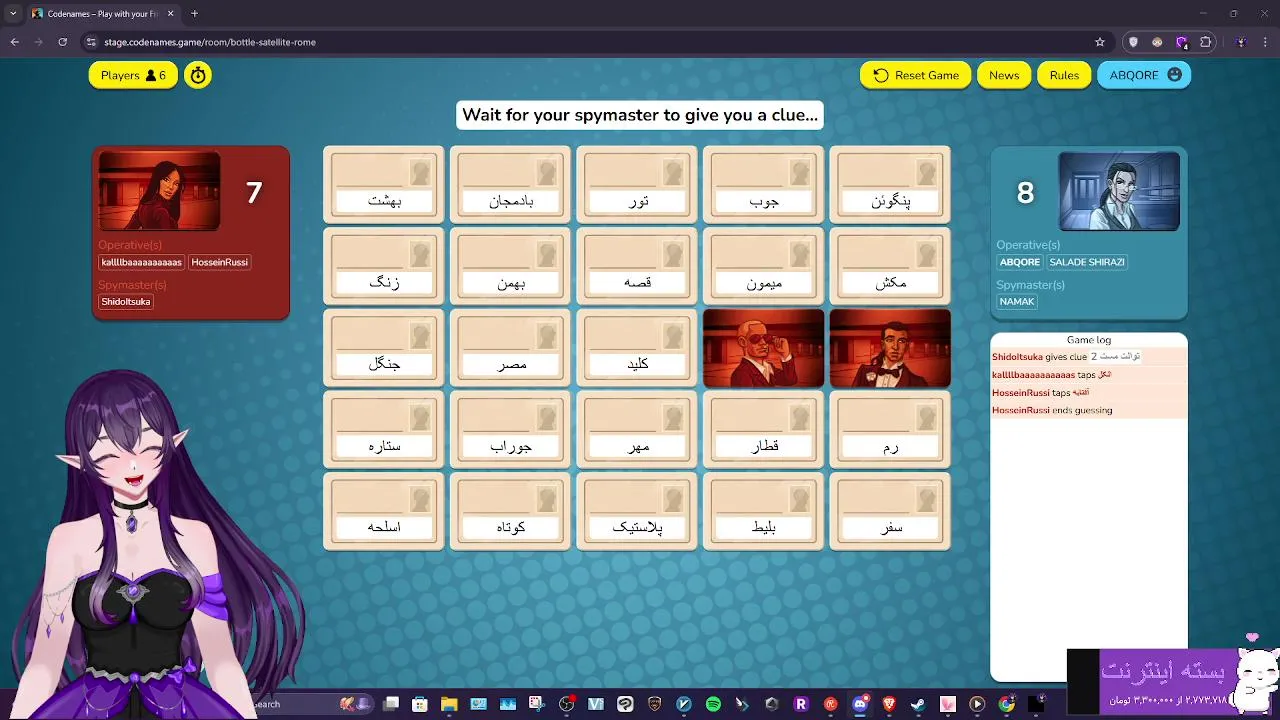Select the کوتاه word card

click(510, 511)
